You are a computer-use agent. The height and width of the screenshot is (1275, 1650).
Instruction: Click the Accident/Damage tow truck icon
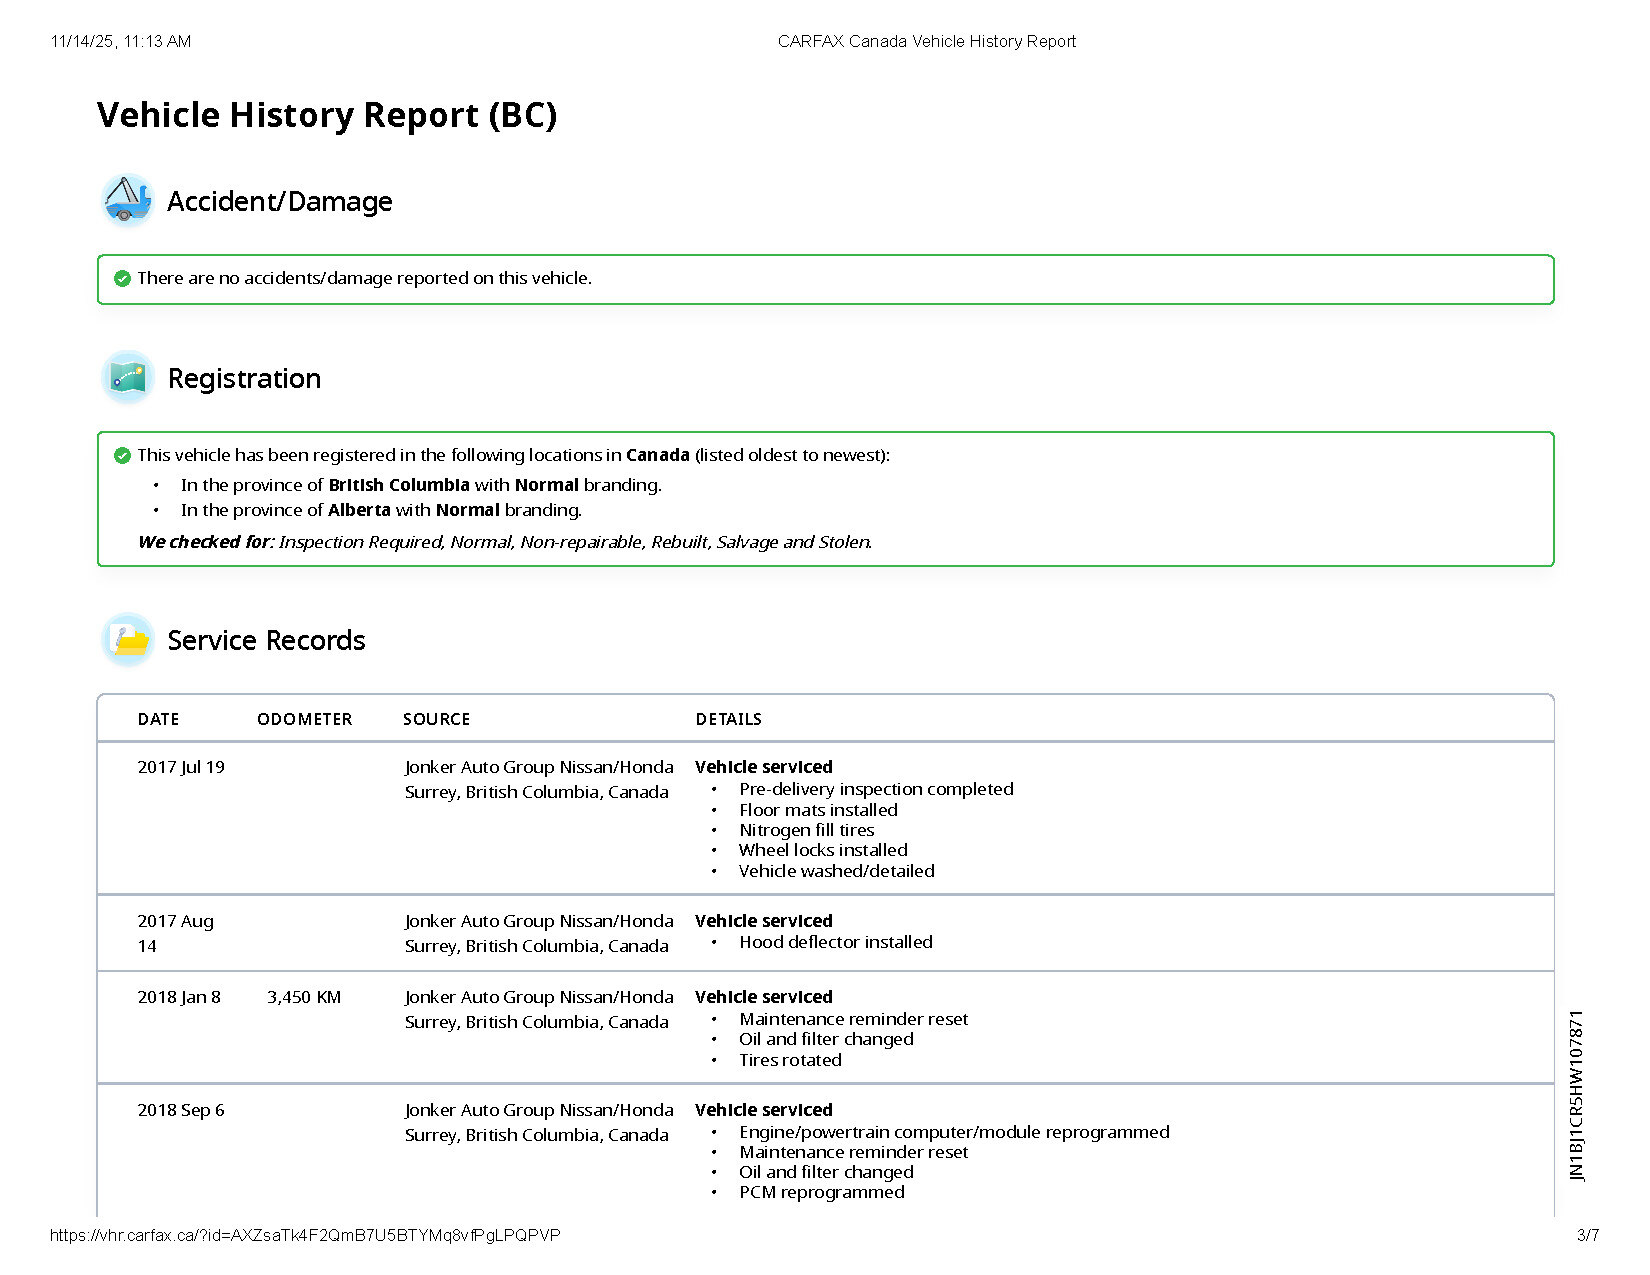(x=127, y=200)
